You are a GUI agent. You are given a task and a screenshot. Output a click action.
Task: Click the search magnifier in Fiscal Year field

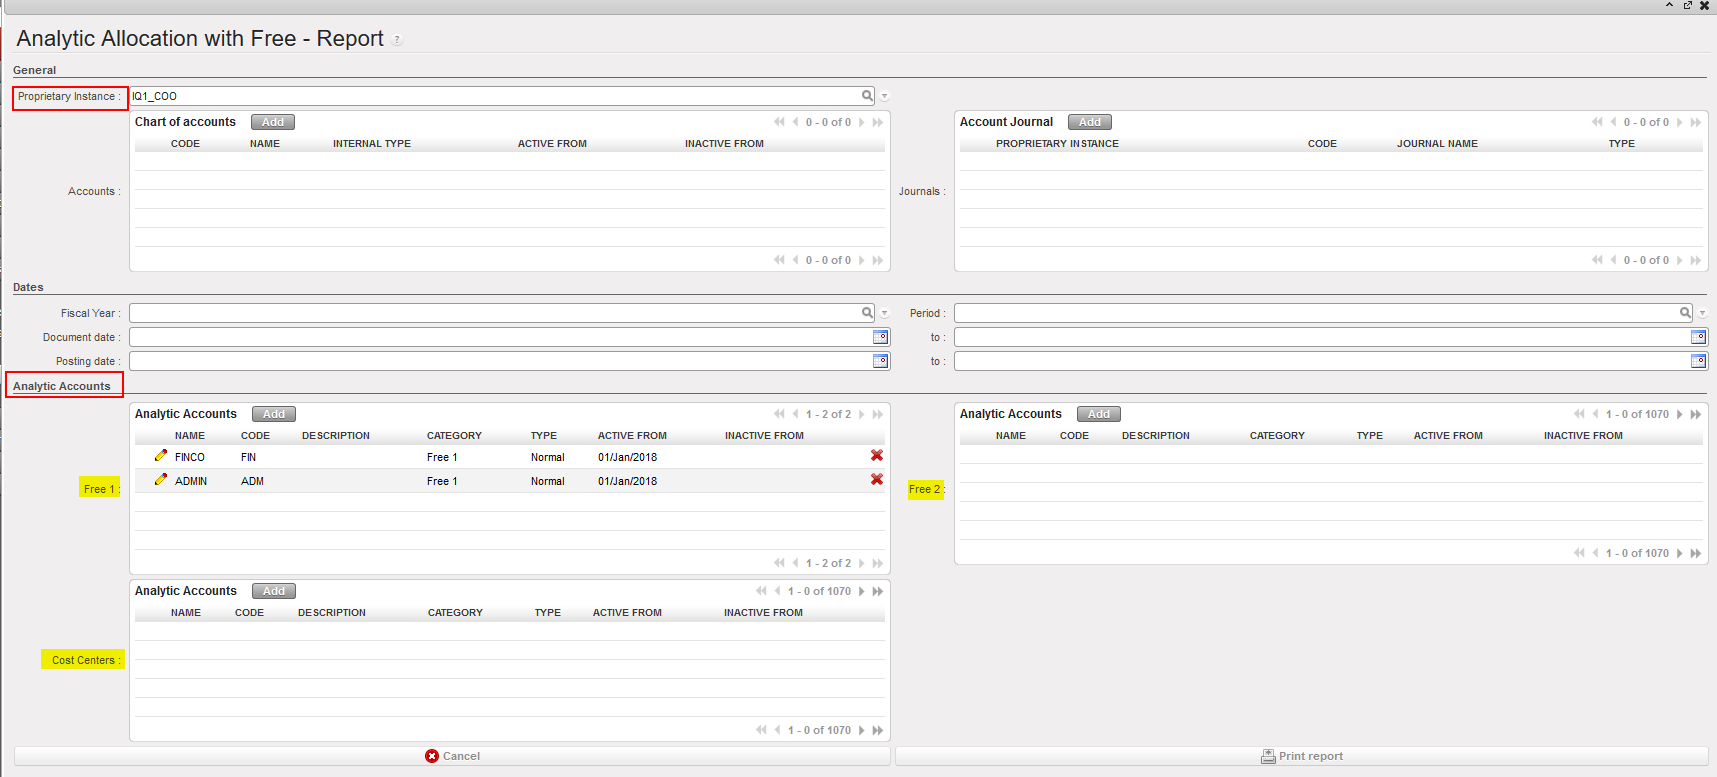click(x=867, y=313)
